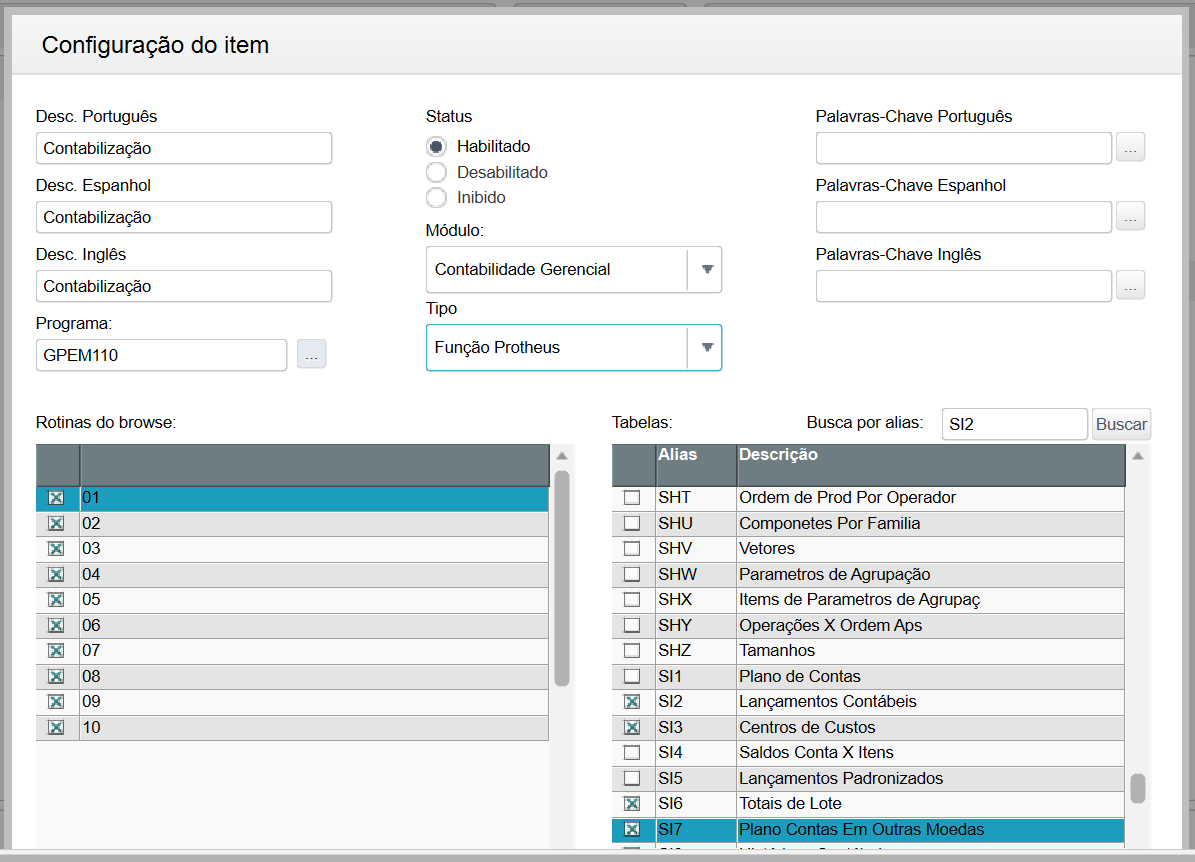Screen dimensions: 1195x862
Task: Uncheck browse routine 03 checkbox
Action: tap(56, 549)
